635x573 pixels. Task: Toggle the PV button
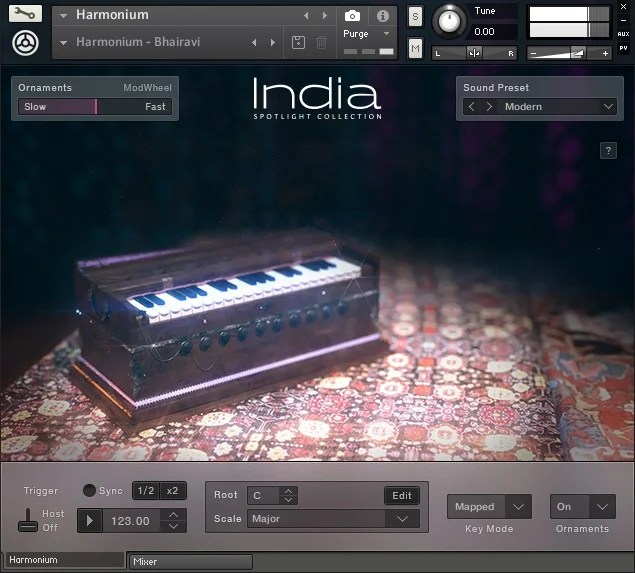(x=624, y=48)
